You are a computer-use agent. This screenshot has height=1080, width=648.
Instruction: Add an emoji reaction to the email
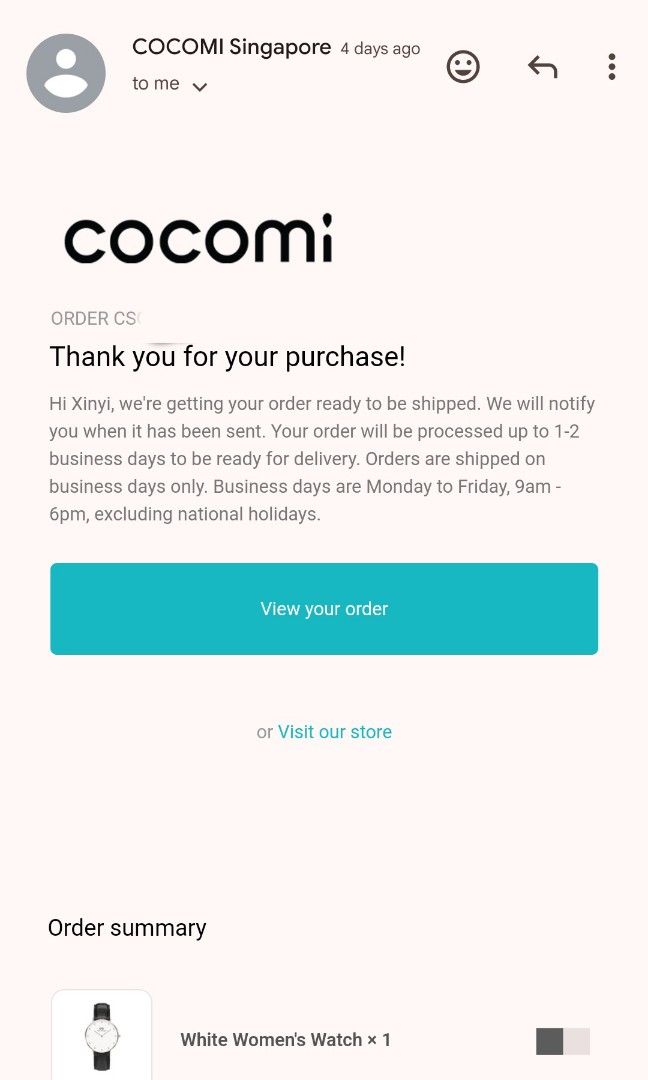point(463,67)
